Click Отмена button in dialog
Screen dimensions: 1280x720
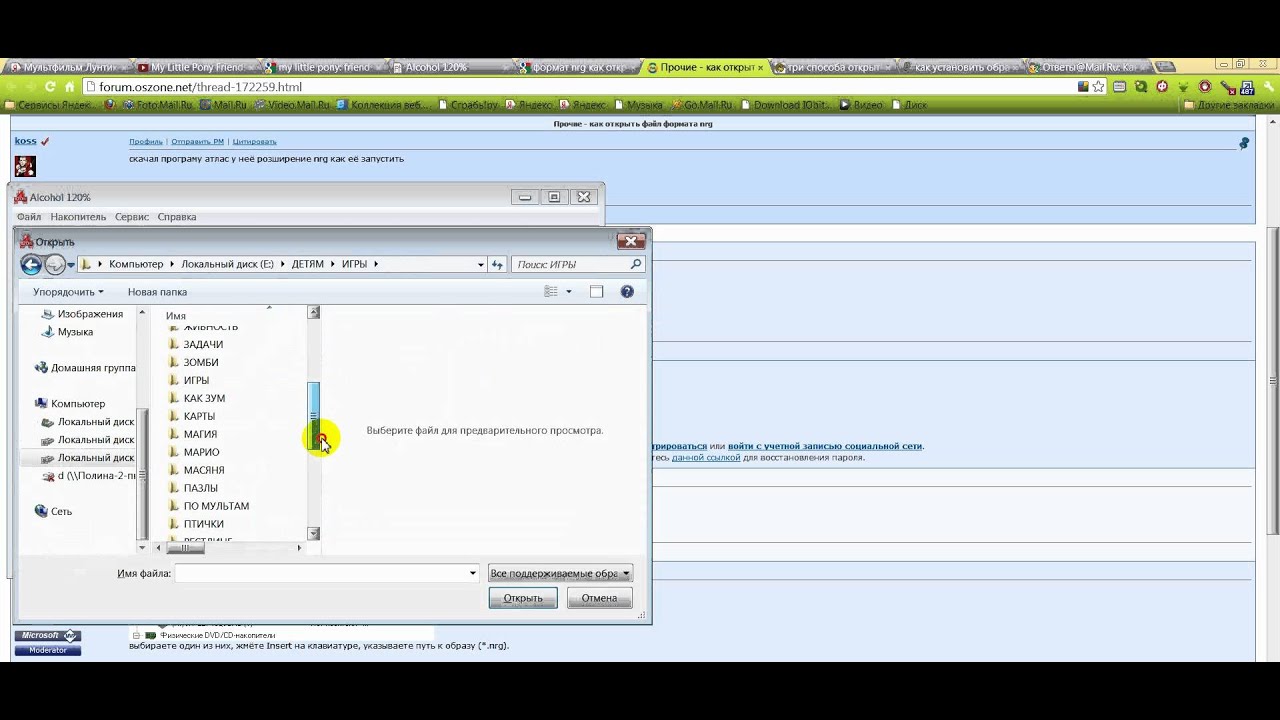point(599,598)
